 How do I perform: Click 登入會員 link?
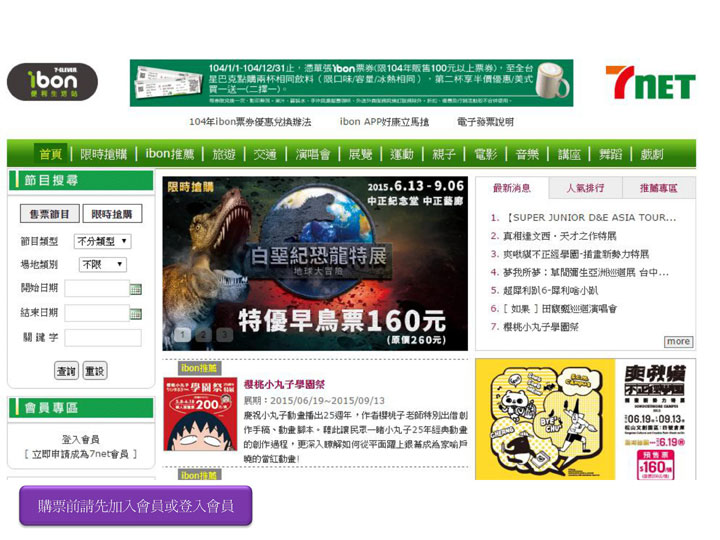[80, 439]
